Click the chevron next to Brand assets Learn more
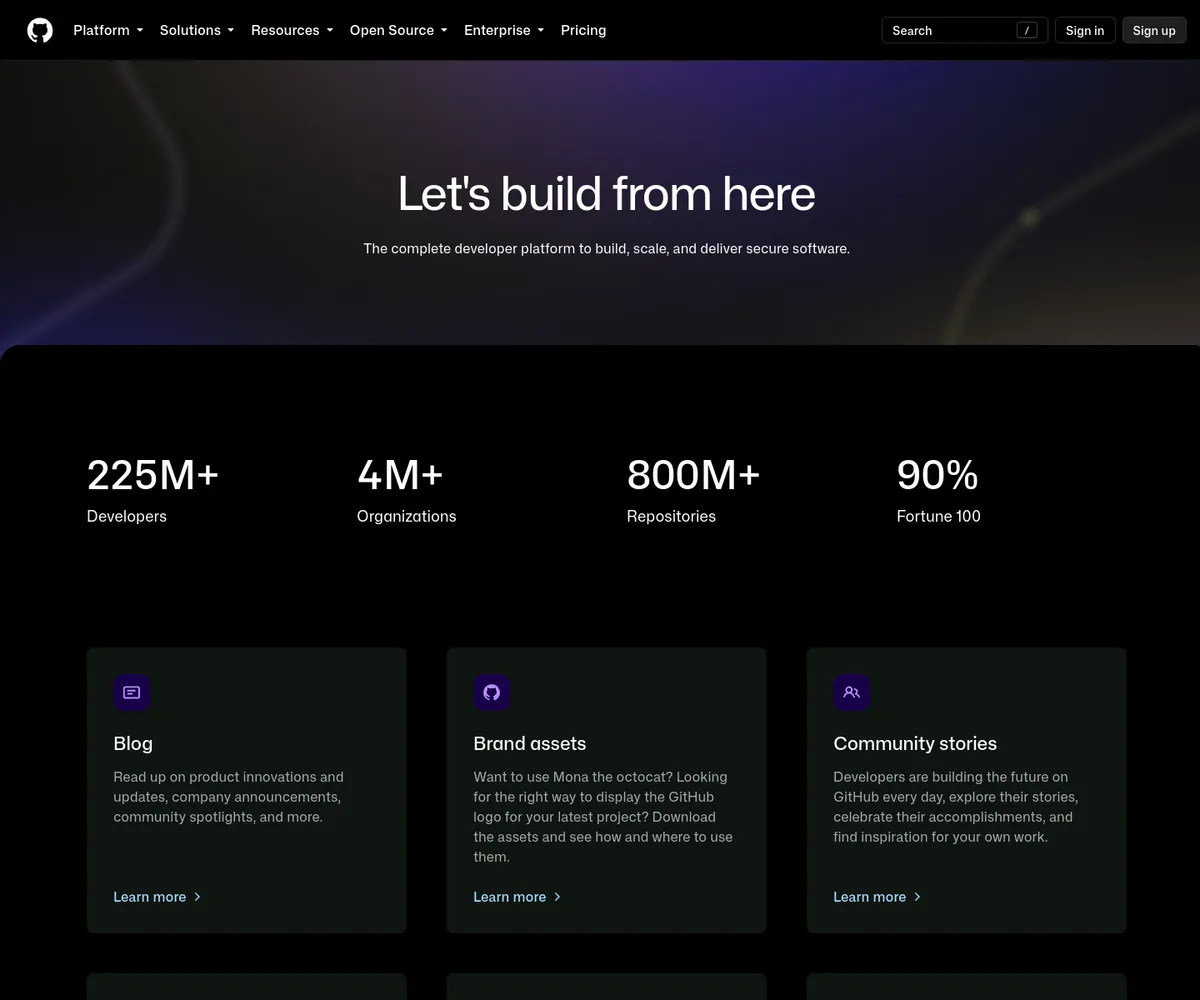This screenshot has width=1200, height=1000. pos(557,897)
